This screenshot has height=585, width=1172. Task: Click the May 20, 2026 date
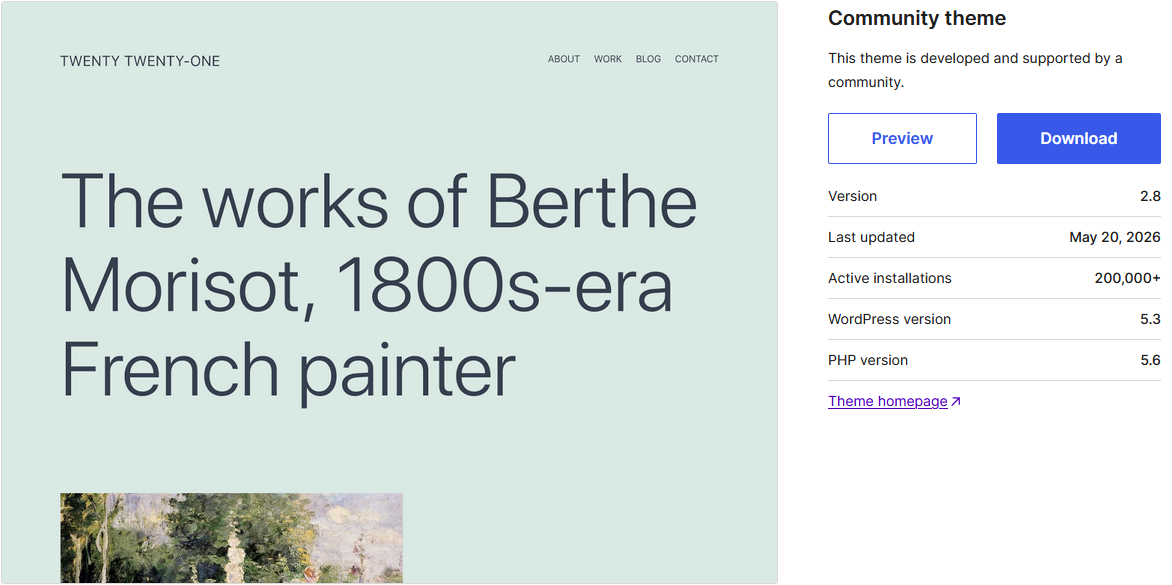pyautogui.click(x=1114, y=238)
